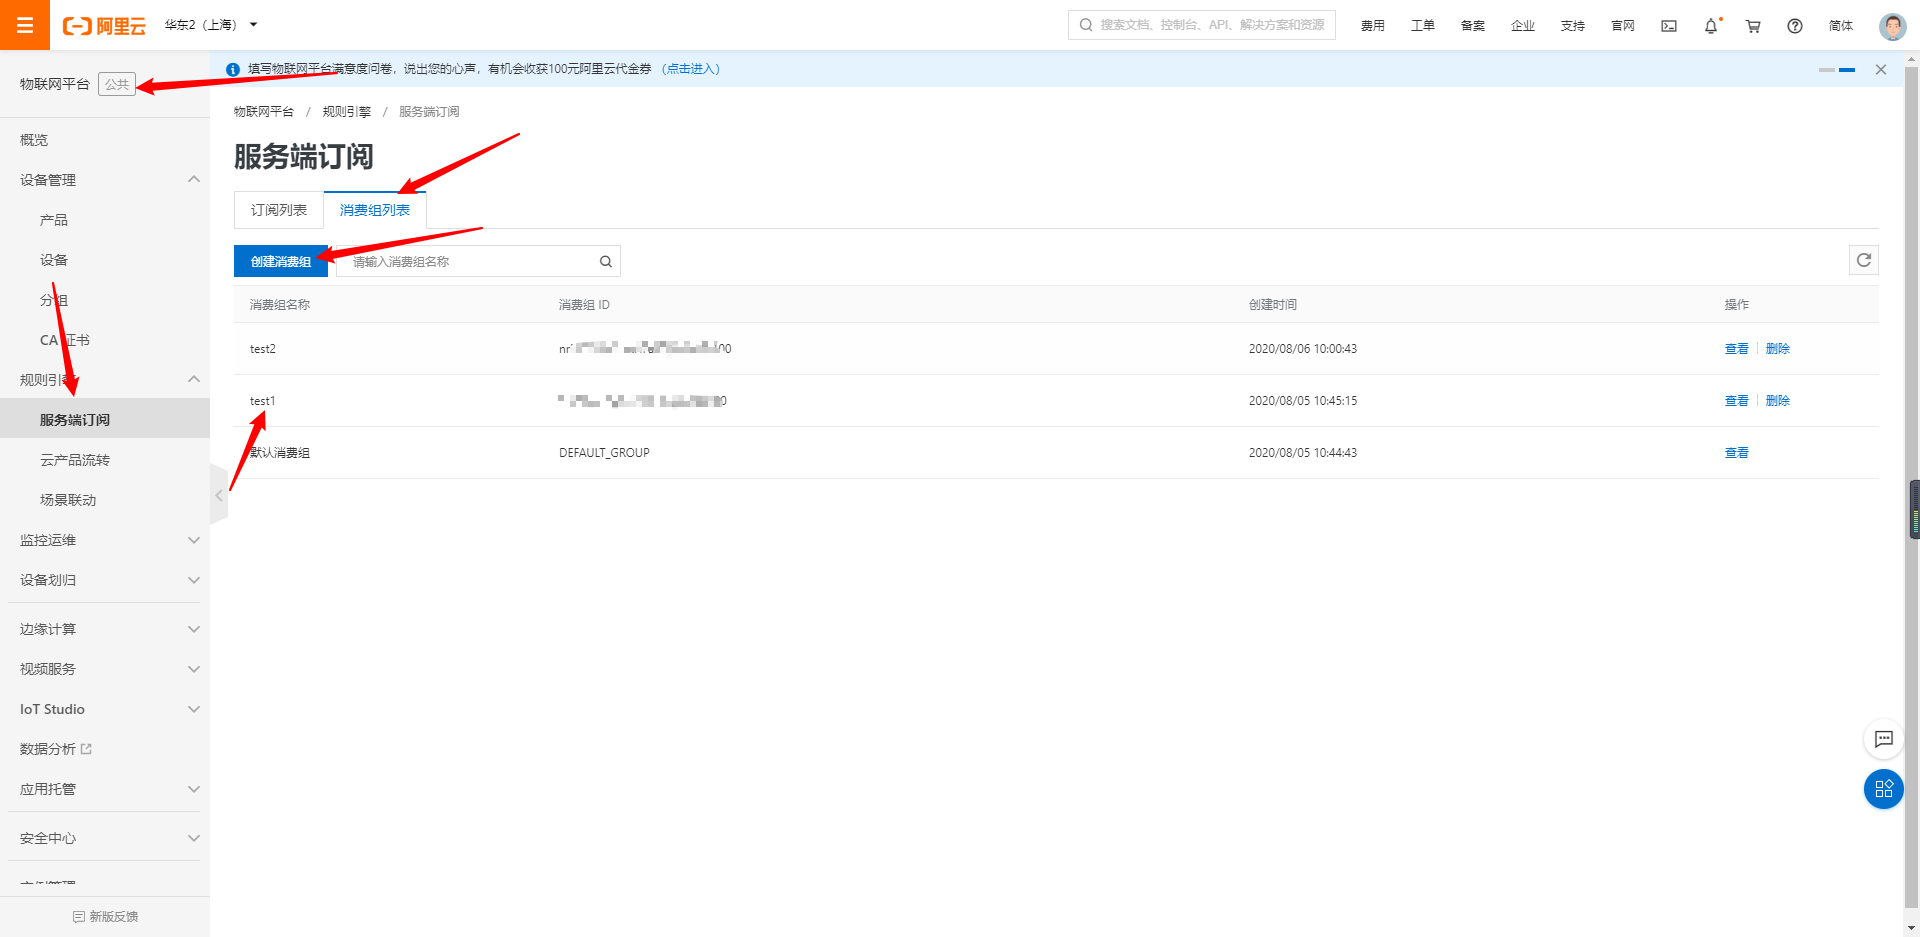Click the Alibaba Cloud logo
The width and height of the screenshot is (1920, 937).
[x=104, y=26]
